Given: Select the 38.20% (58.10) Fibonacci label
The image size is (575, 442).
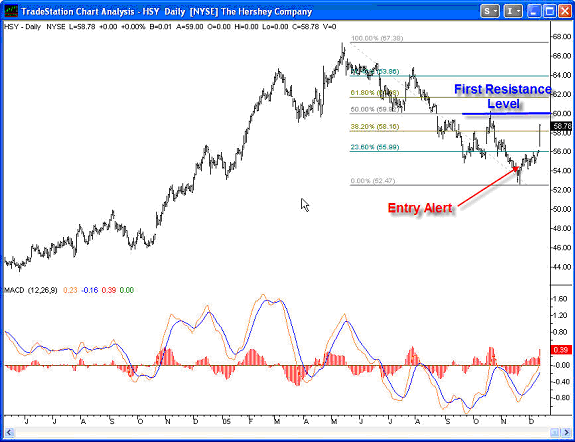Looking at the screenshot, I should (375, 127).
